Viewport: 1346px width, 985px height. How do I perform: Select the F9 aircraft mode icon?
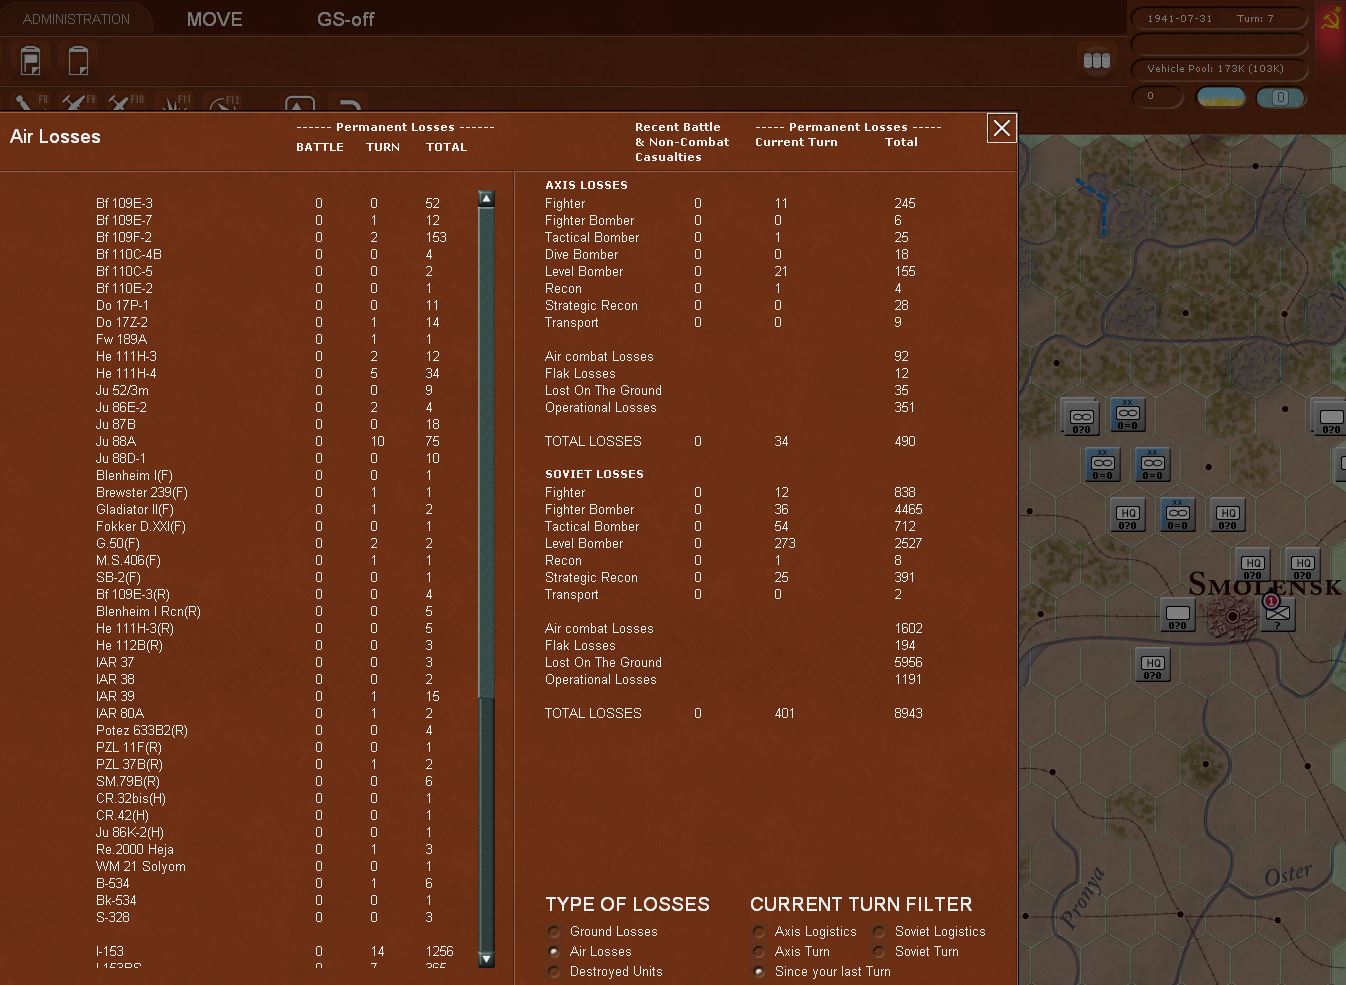click(x=78, y=103)
